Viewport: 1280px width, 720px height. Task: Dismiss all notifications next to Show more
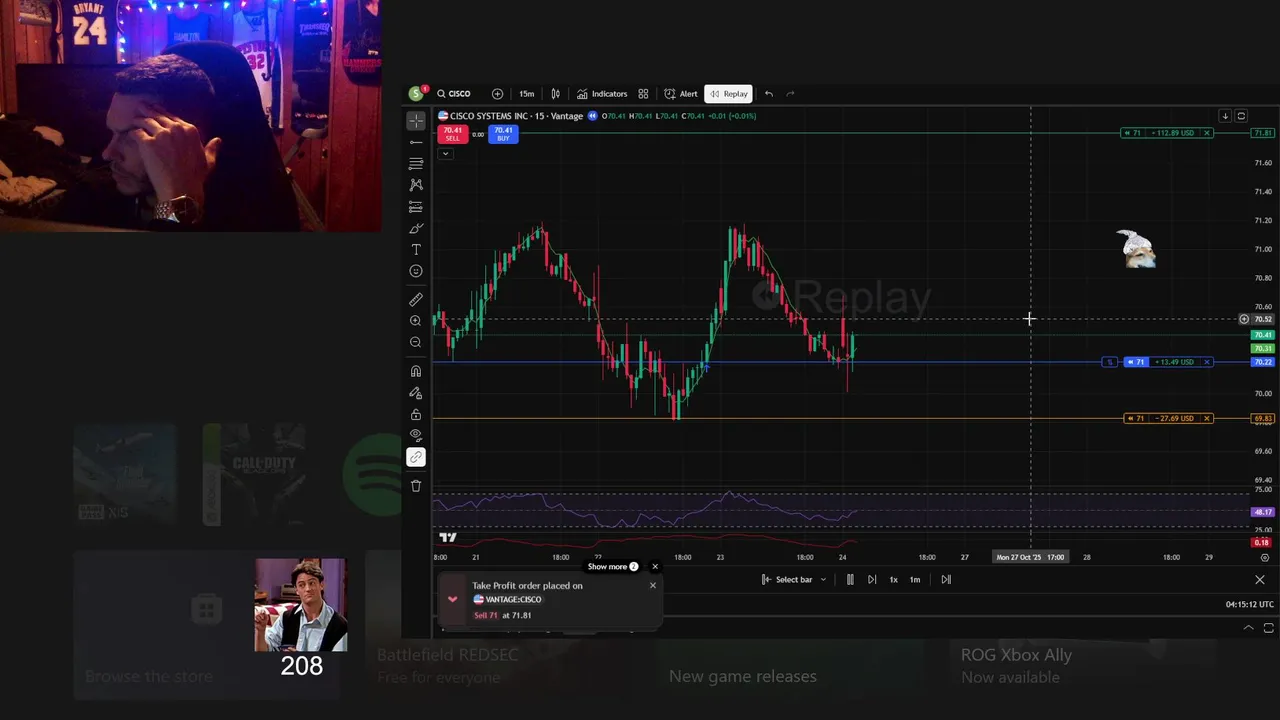(x=655, y=567)
